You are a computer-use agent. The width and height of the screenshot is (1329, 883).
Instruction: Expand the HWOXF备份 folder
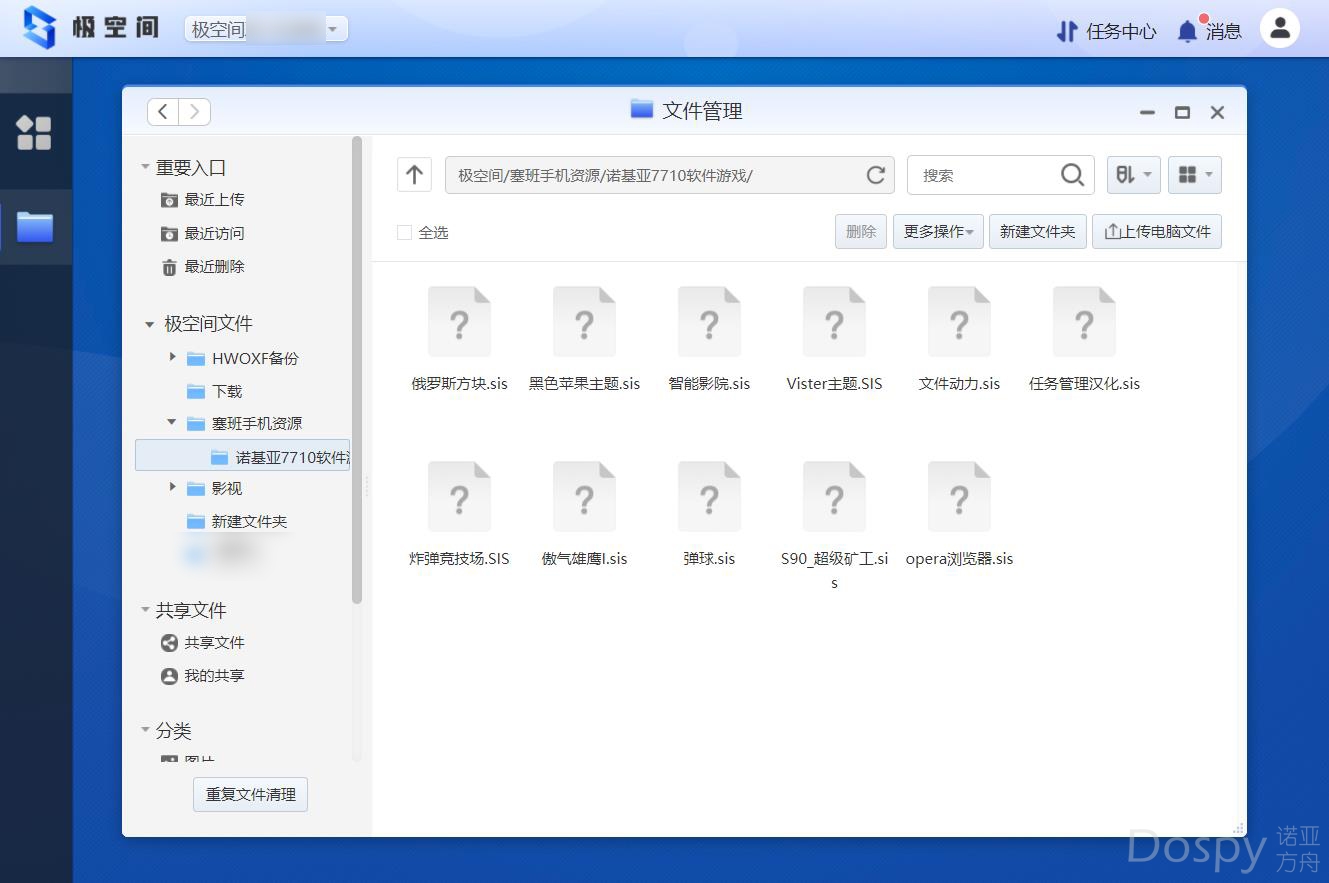pyautogui.click(x=172, y=357)
